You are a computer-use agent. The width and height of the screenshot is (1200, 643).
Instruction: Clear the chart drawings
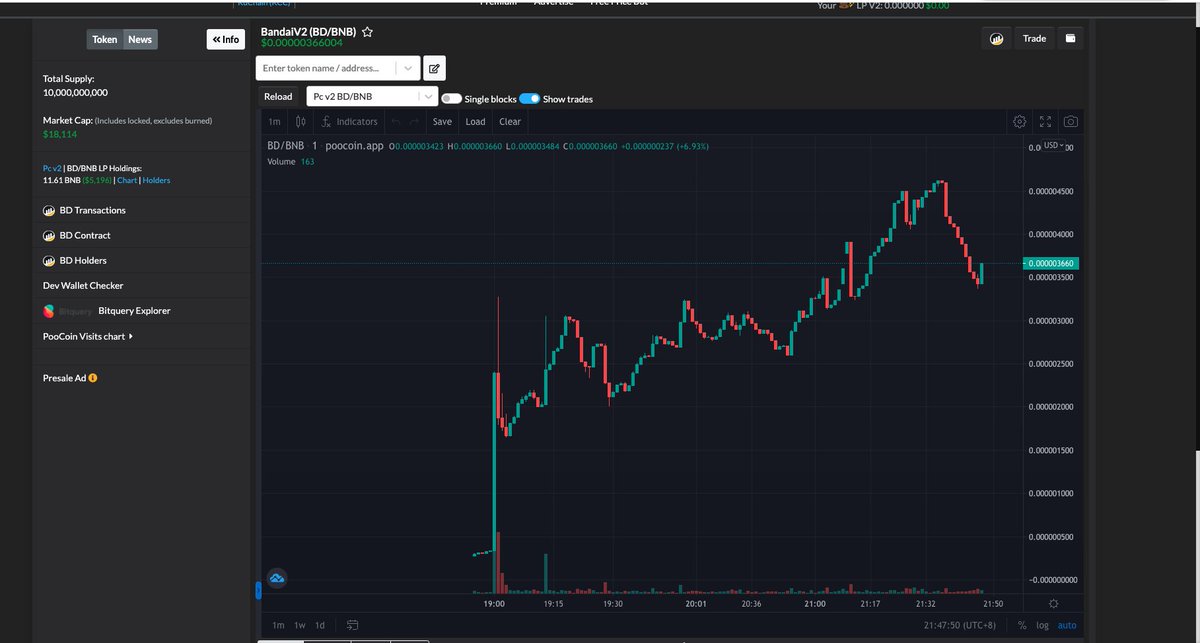[x=510, y=121]
